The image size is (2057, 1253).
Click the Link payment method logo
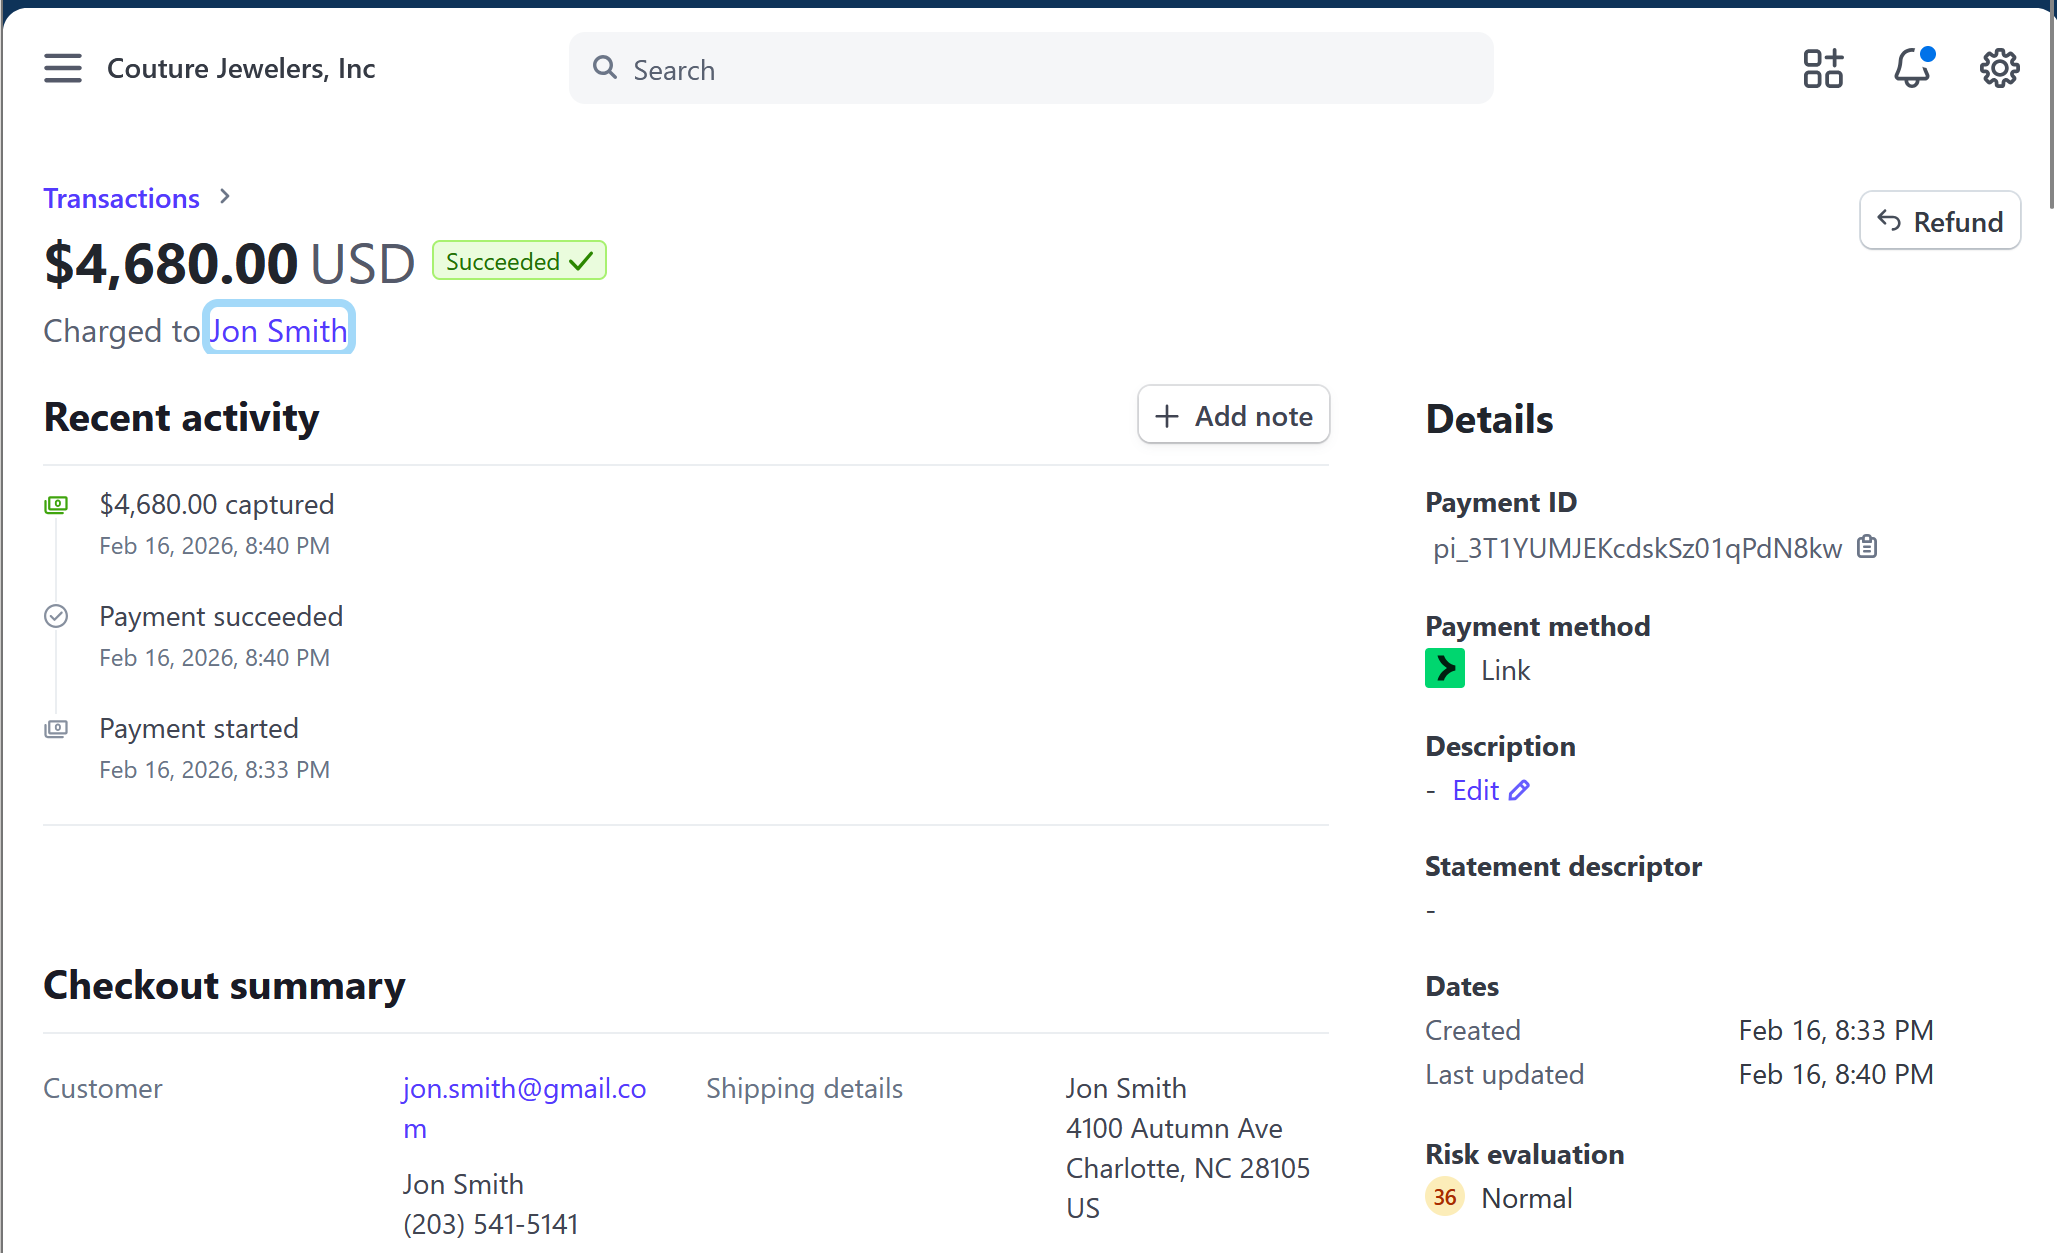[x=1444, y=668]
